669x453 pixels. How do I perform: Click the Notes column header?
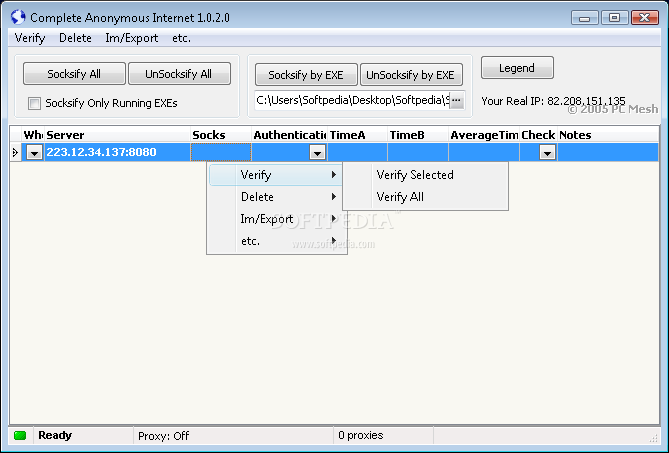[x=608, y=135]
